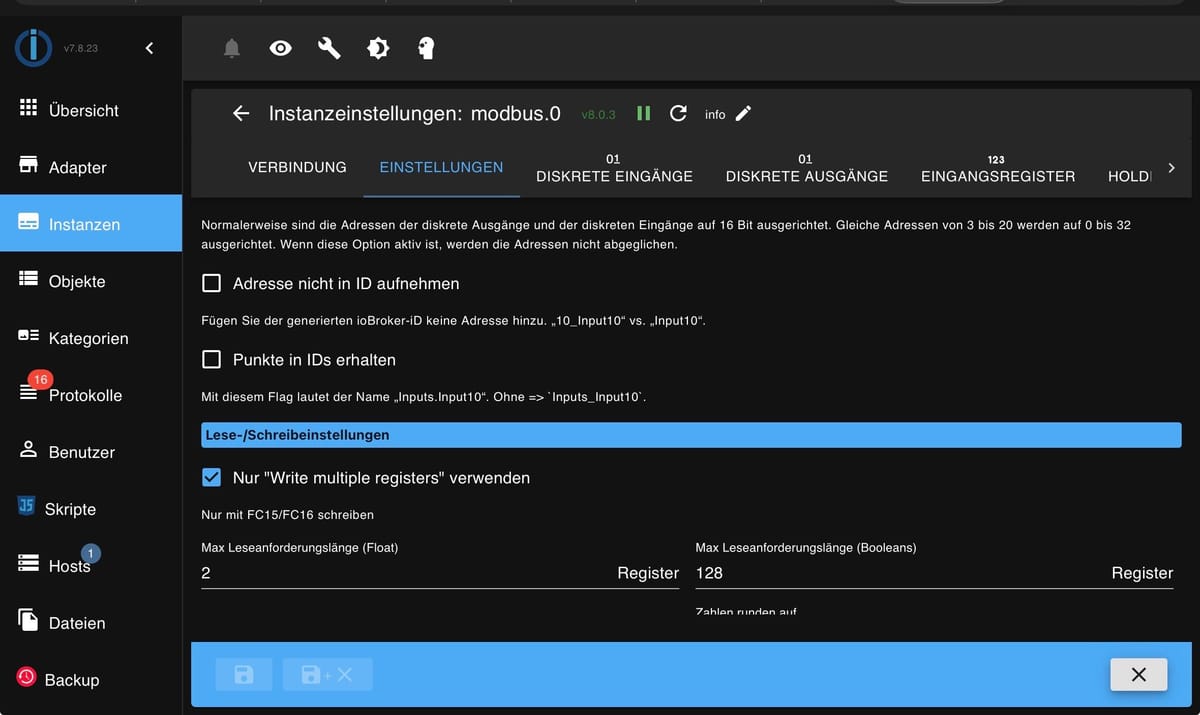Toggle expert mode head icon
Viewport: 1200px width, 715px height.
click(x=426, y=48)
